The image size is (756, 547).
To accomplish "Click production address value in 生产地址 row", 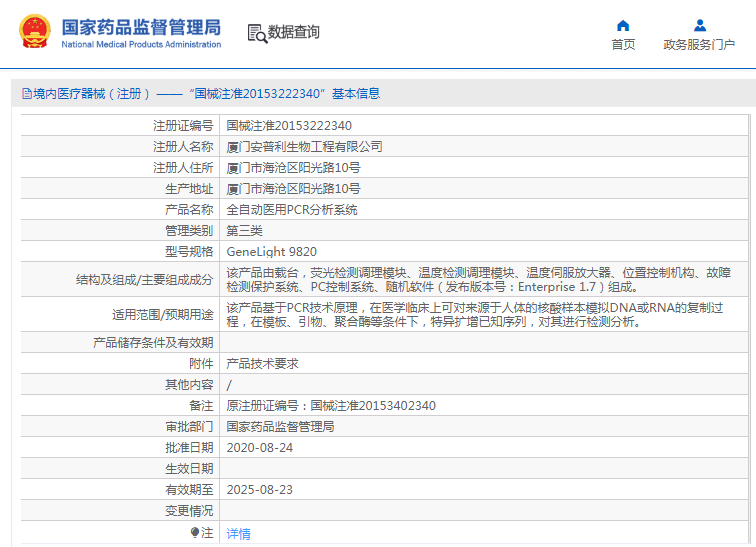I will [293, 188].
